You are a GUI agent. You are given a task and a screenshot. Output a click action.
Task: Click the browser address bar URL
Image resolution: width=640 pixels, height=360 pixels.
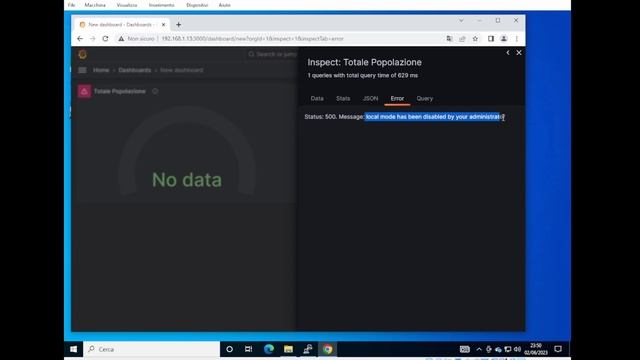click(253, 39)
